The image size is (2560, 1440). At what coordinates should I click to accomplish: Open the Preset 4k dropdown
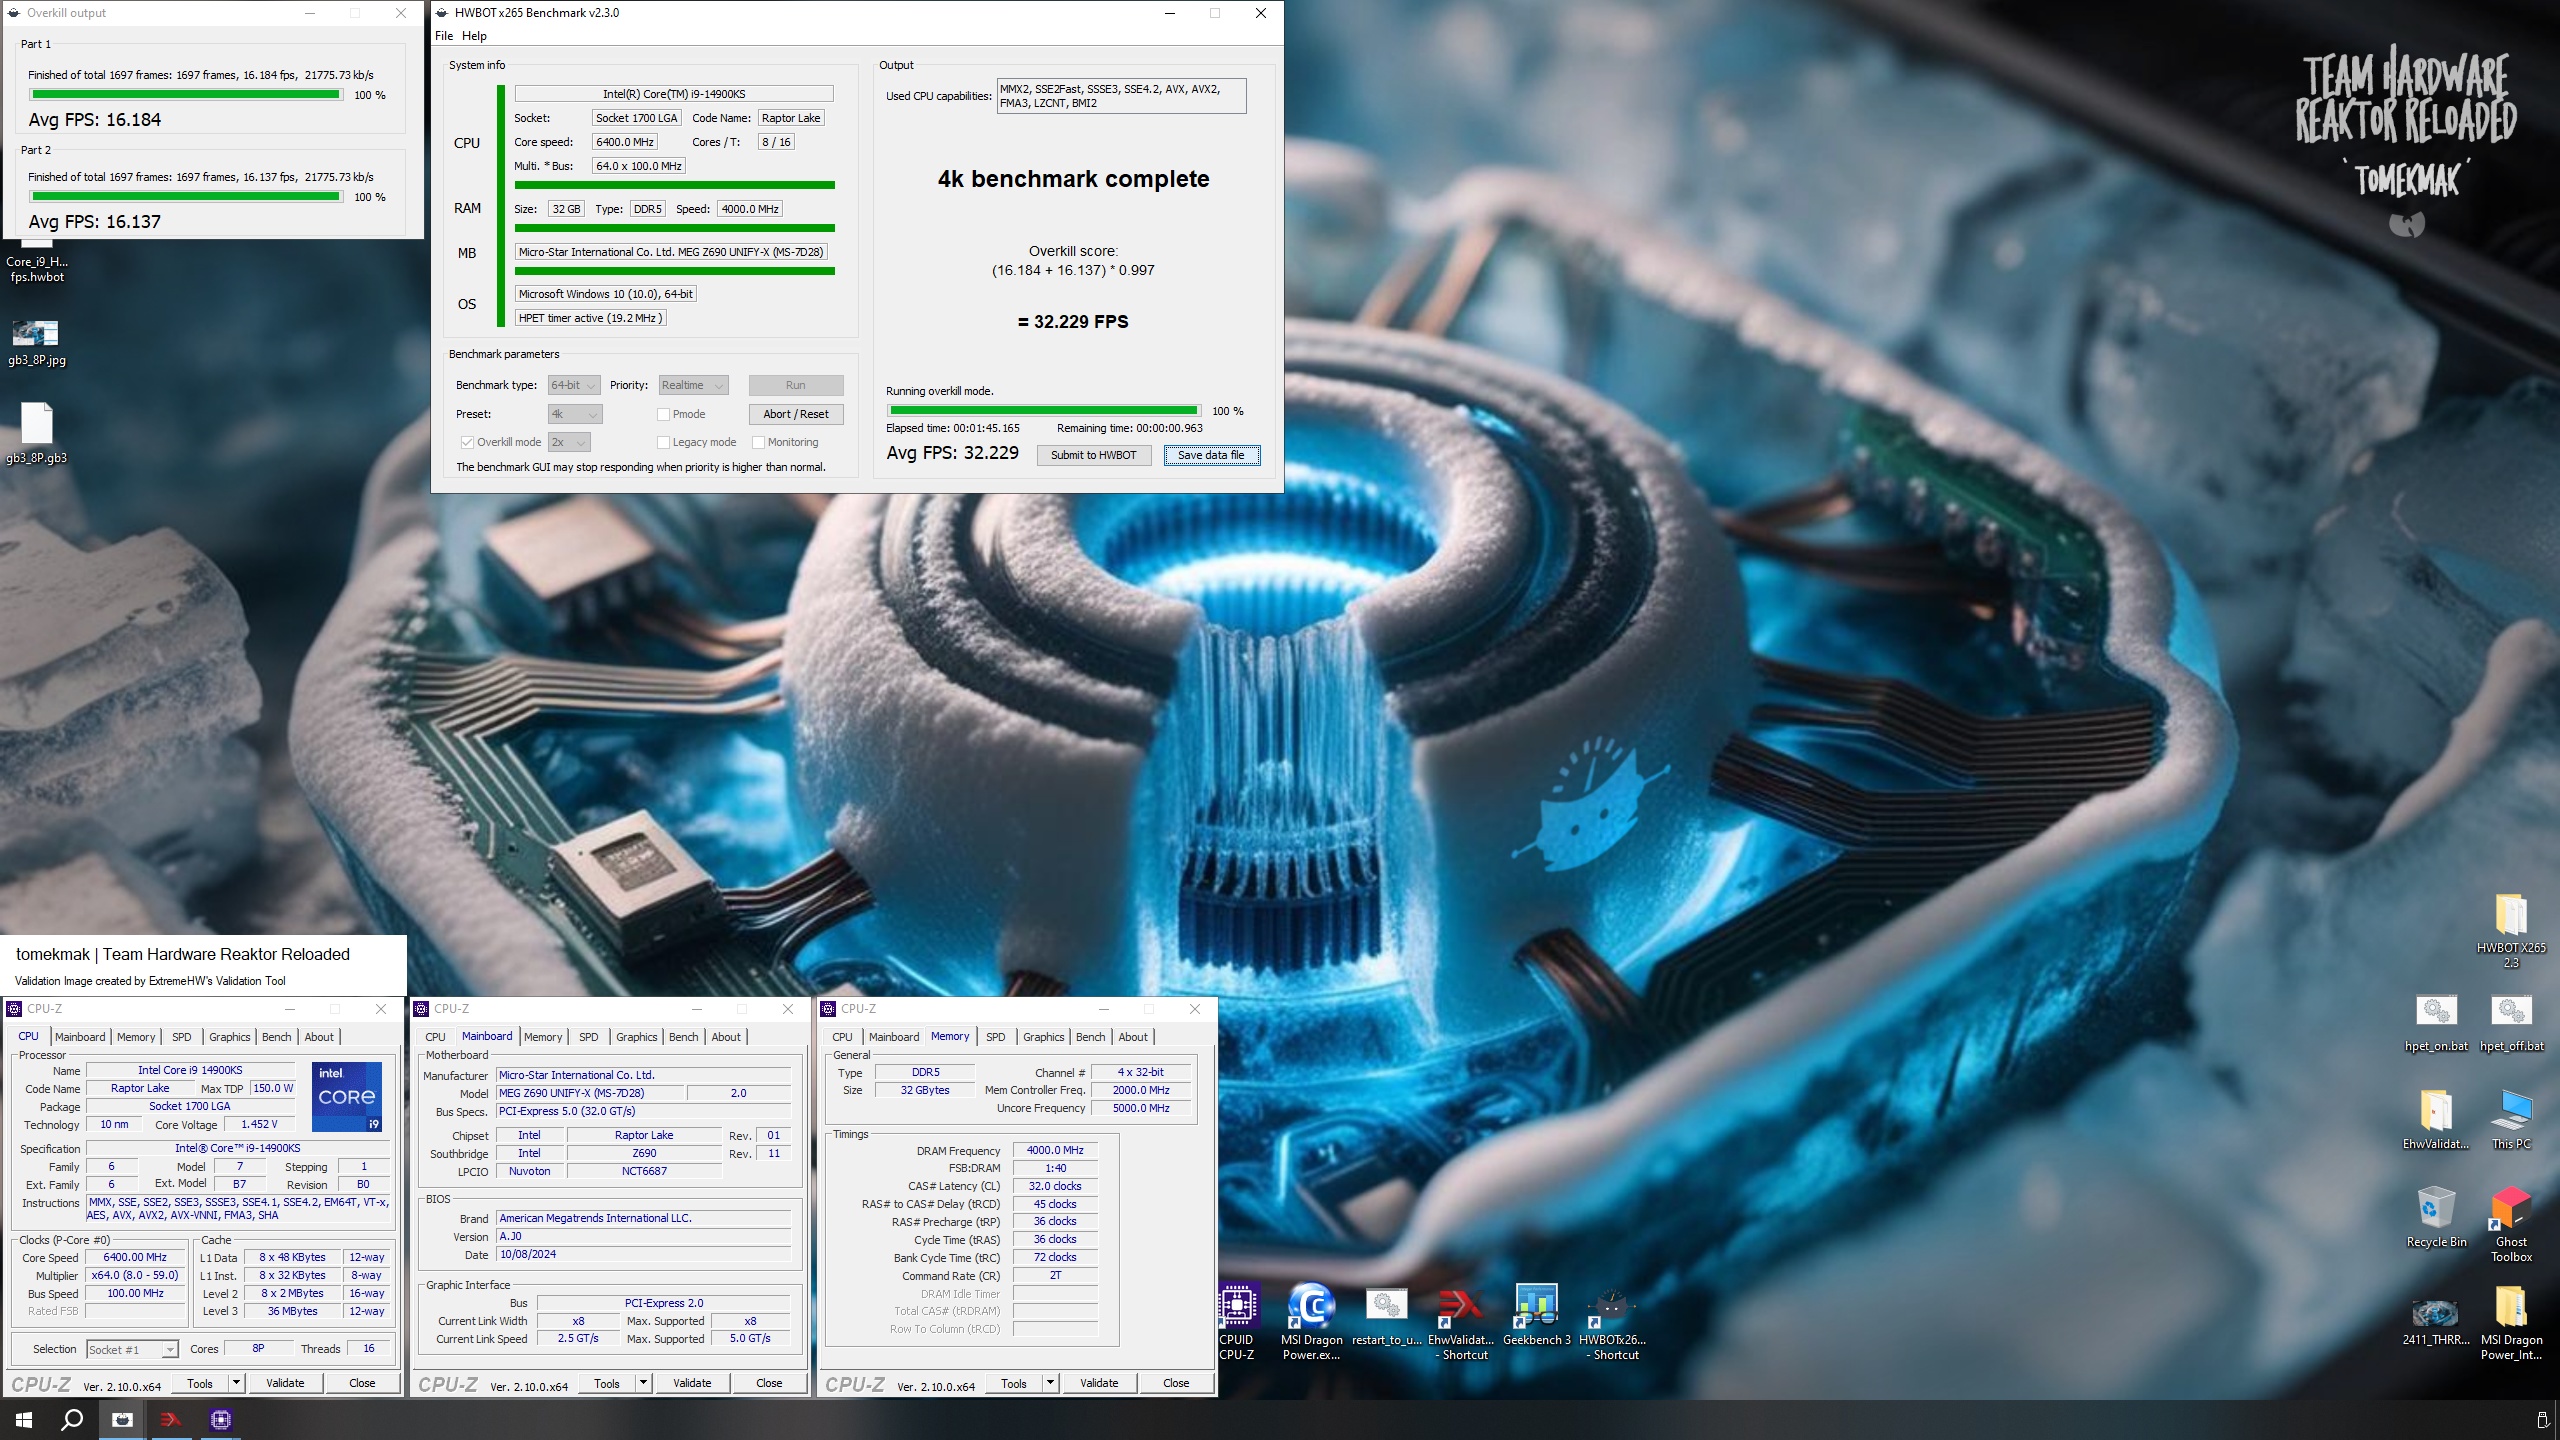click(574, 414)
